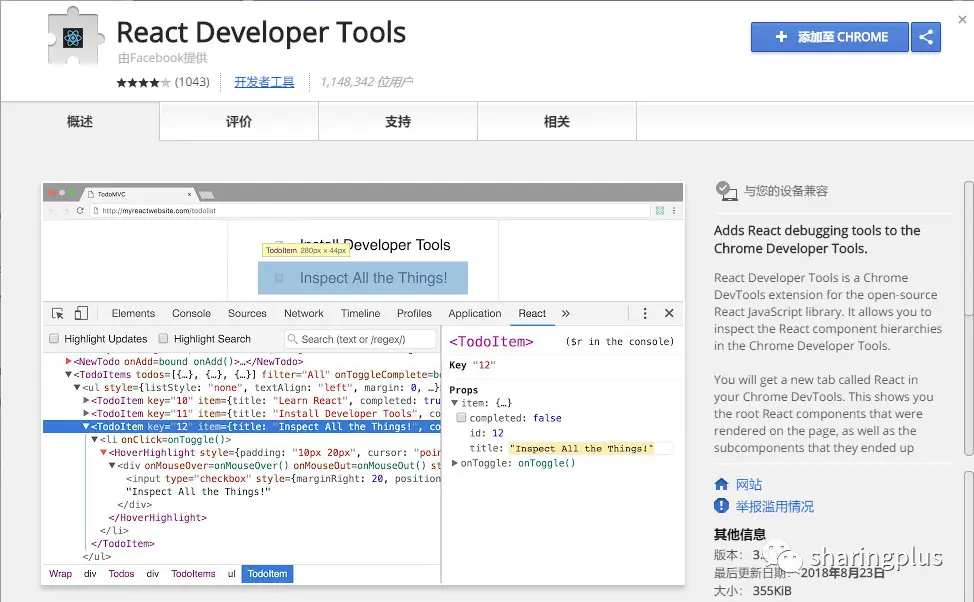Open the 开发者工具 category link
Screen dimensions: 974x602
[264, 82]
